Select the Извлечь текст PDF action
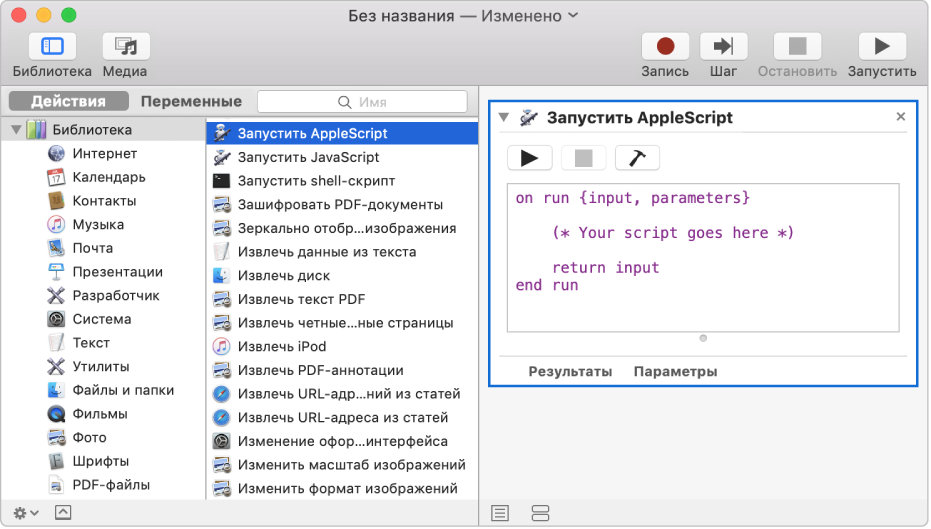Image resolution: width=931 pixels, height=529 pixels. pos(342,300)
